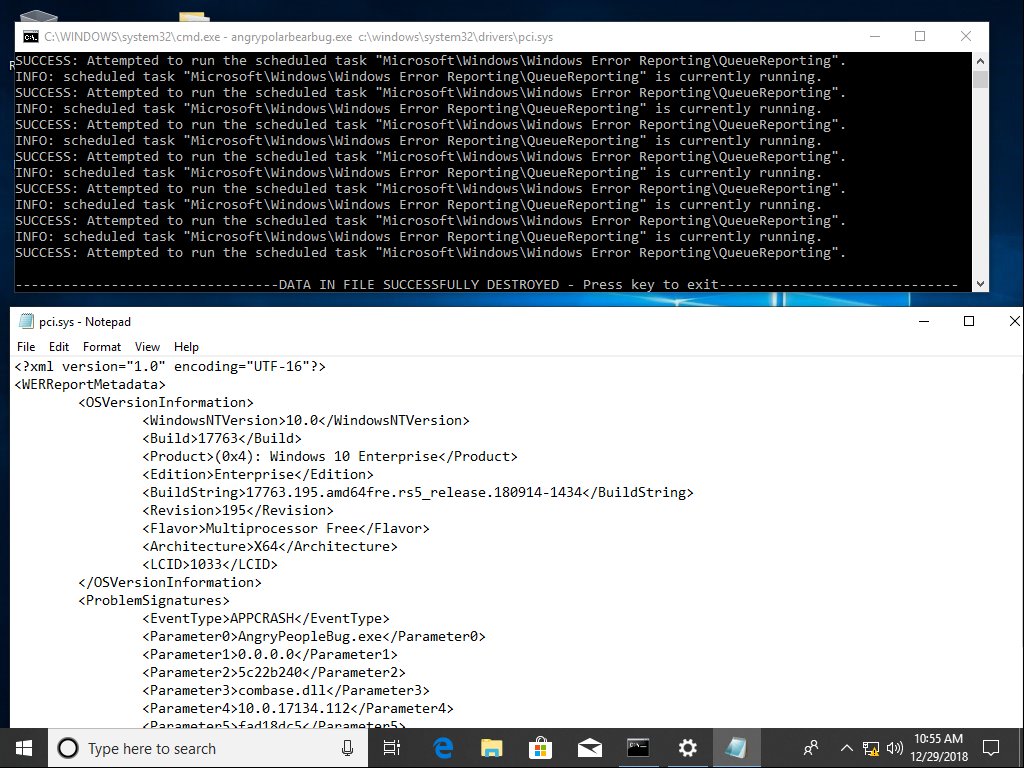Click the Flavor Multiprocessor Free line

point(286,528)
